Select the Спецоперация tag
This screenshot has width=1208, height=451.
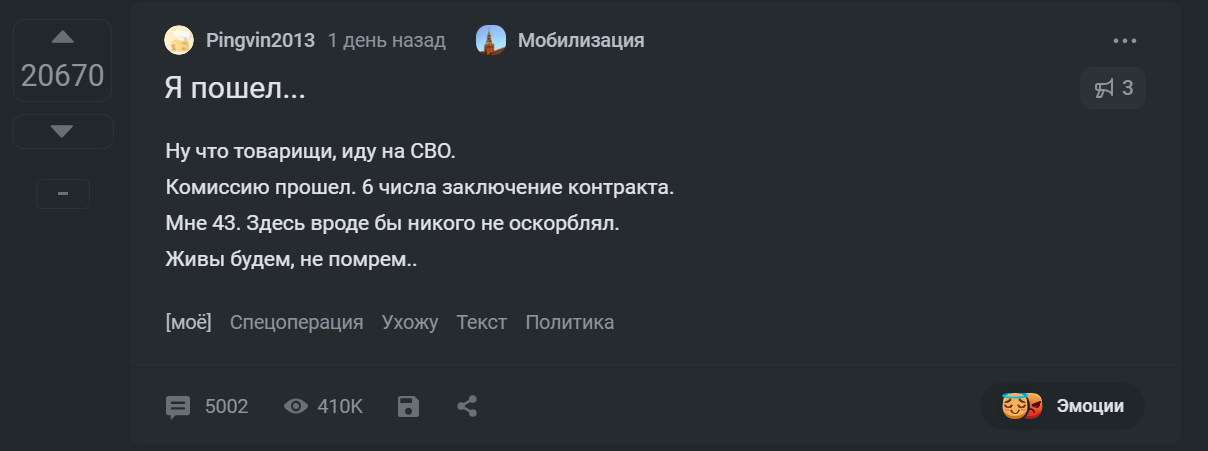coord(296,322)
